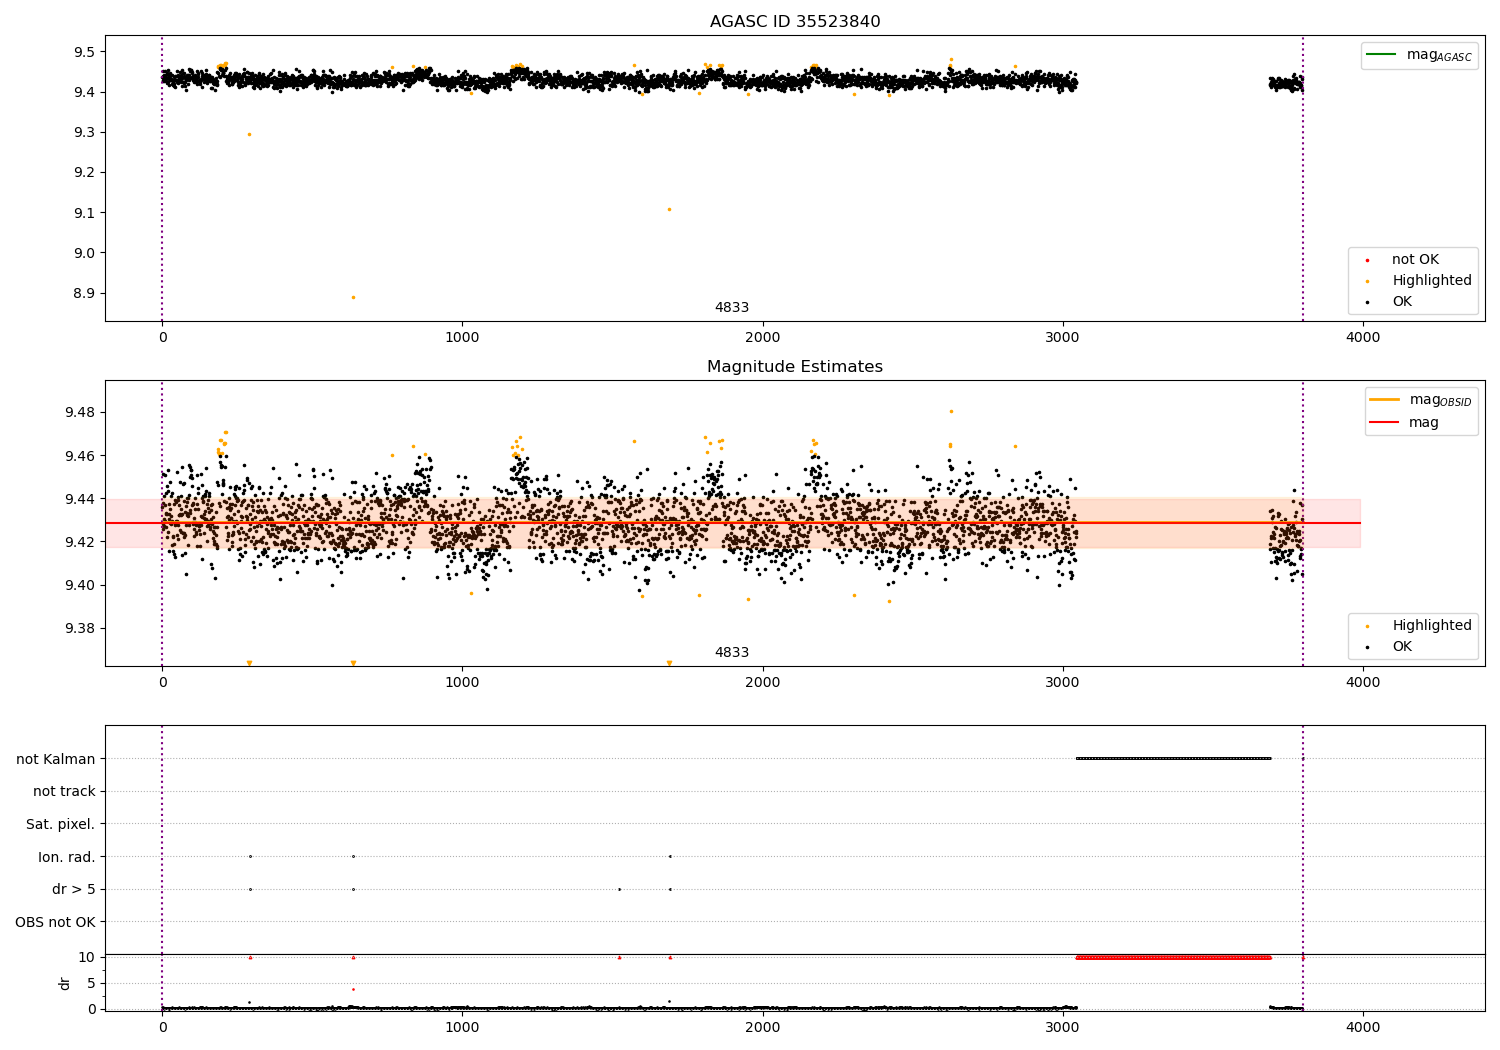Click the highest orange point near 9.48 in Magnitude Estimates
Screen dimensions: 1500x1050
coord(951,411)
